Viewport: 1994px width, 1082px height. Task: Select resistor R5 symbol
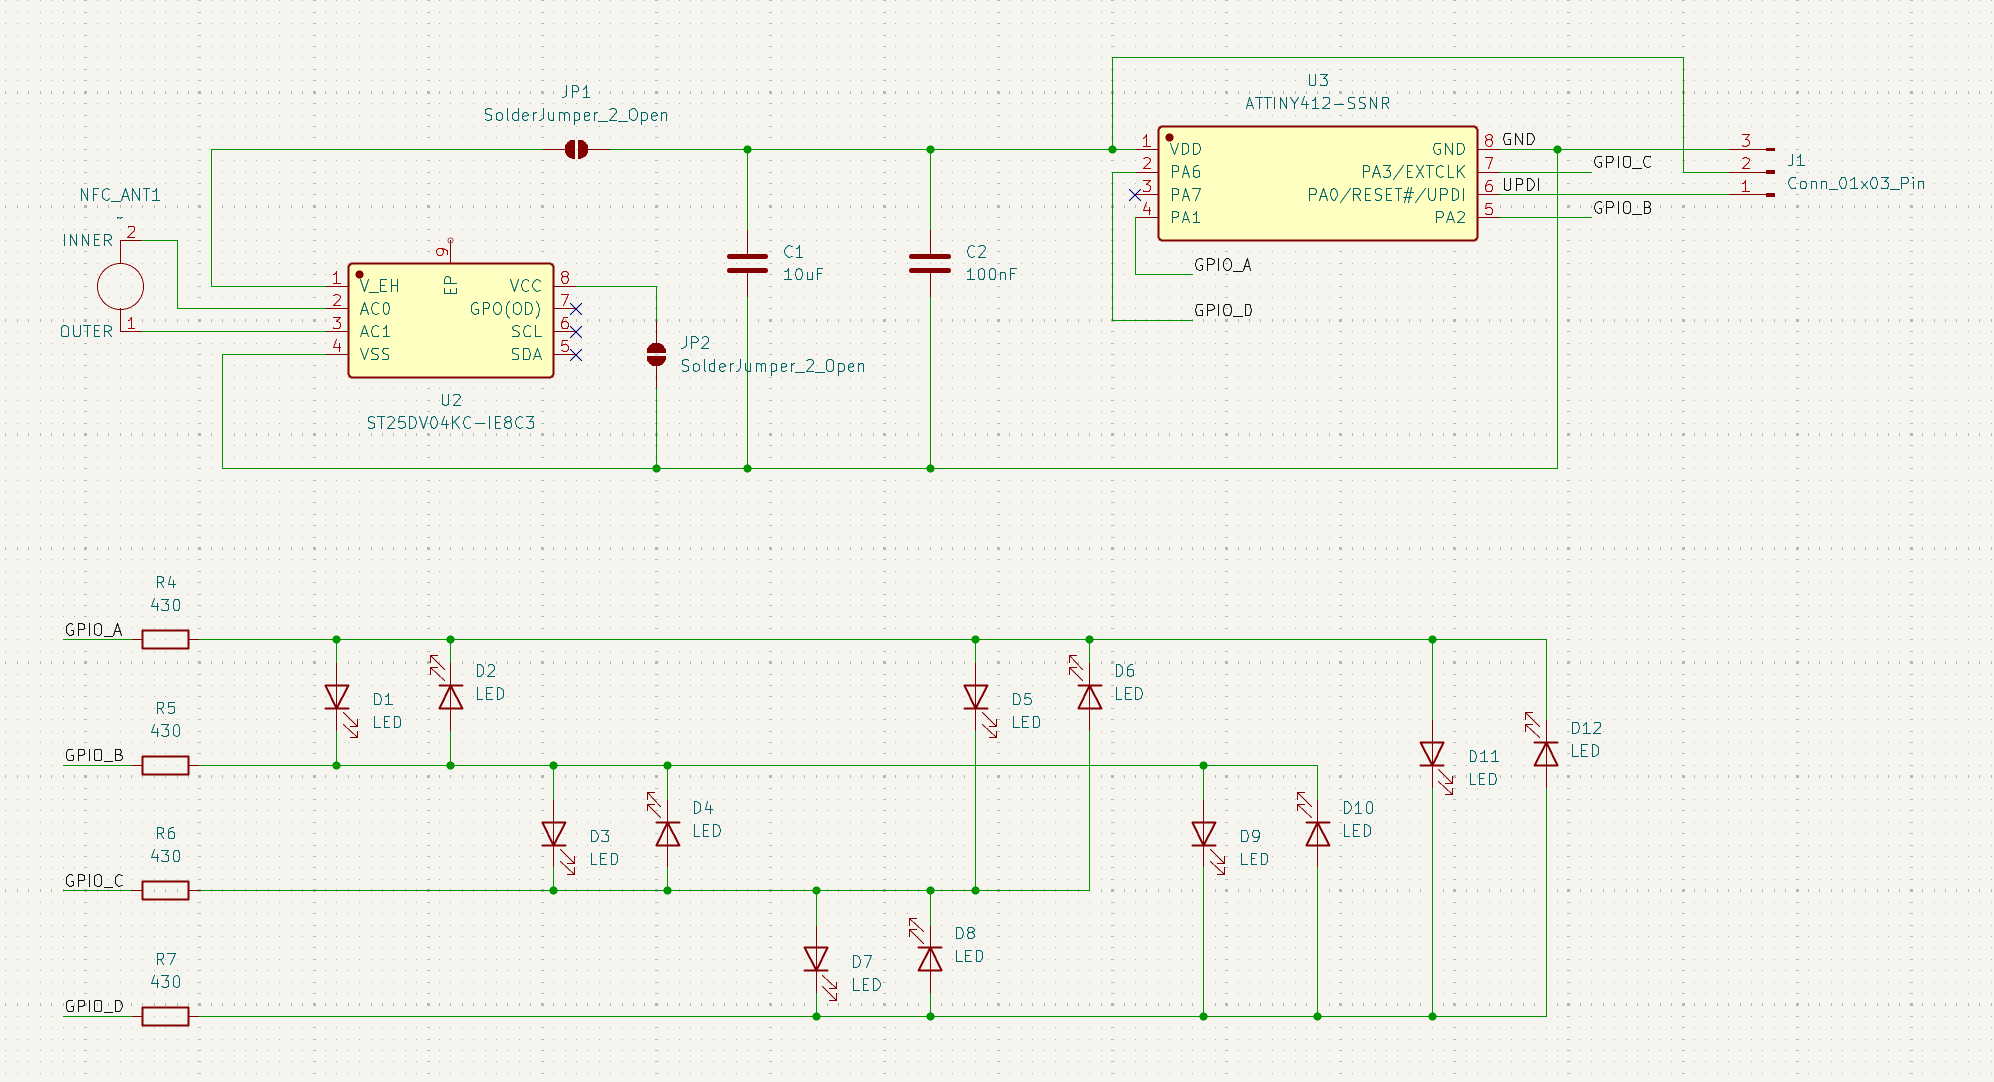(165, 765)
